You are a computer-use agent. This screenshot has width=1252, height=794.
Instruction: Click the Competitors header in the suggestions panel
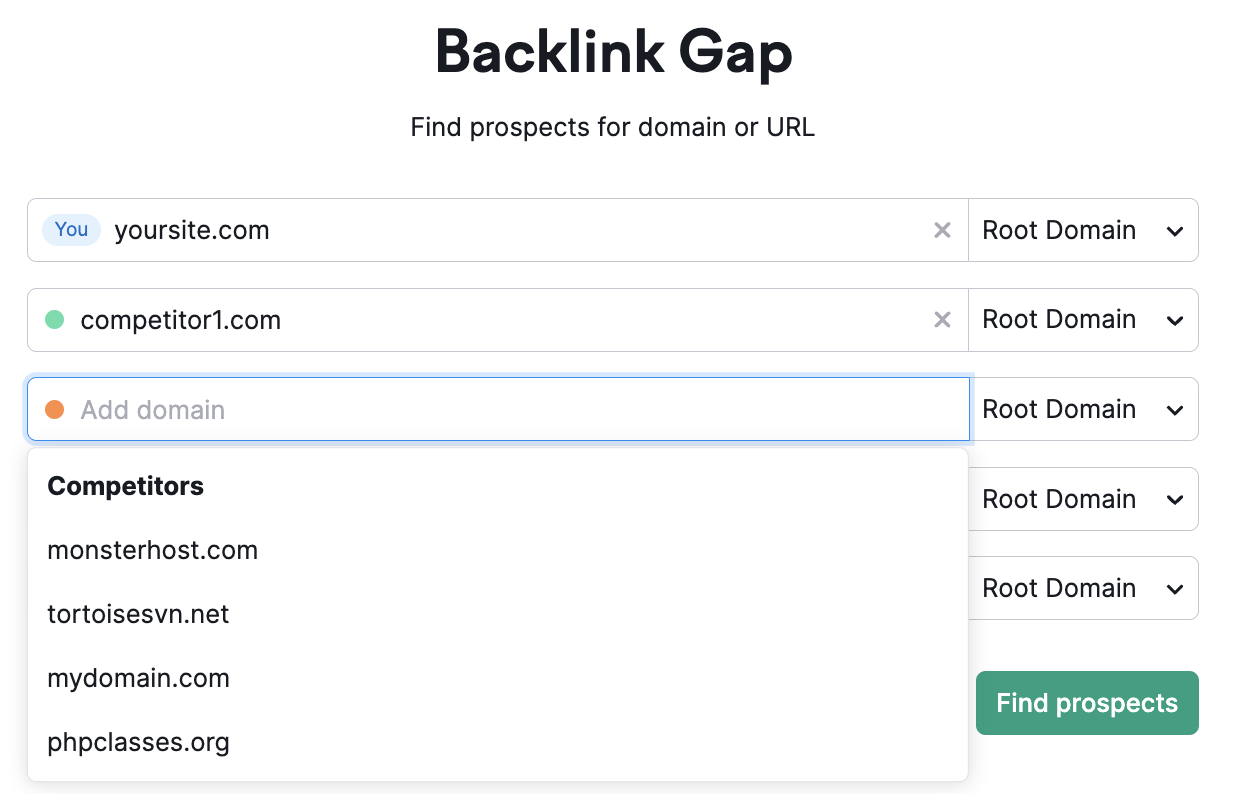125,486
